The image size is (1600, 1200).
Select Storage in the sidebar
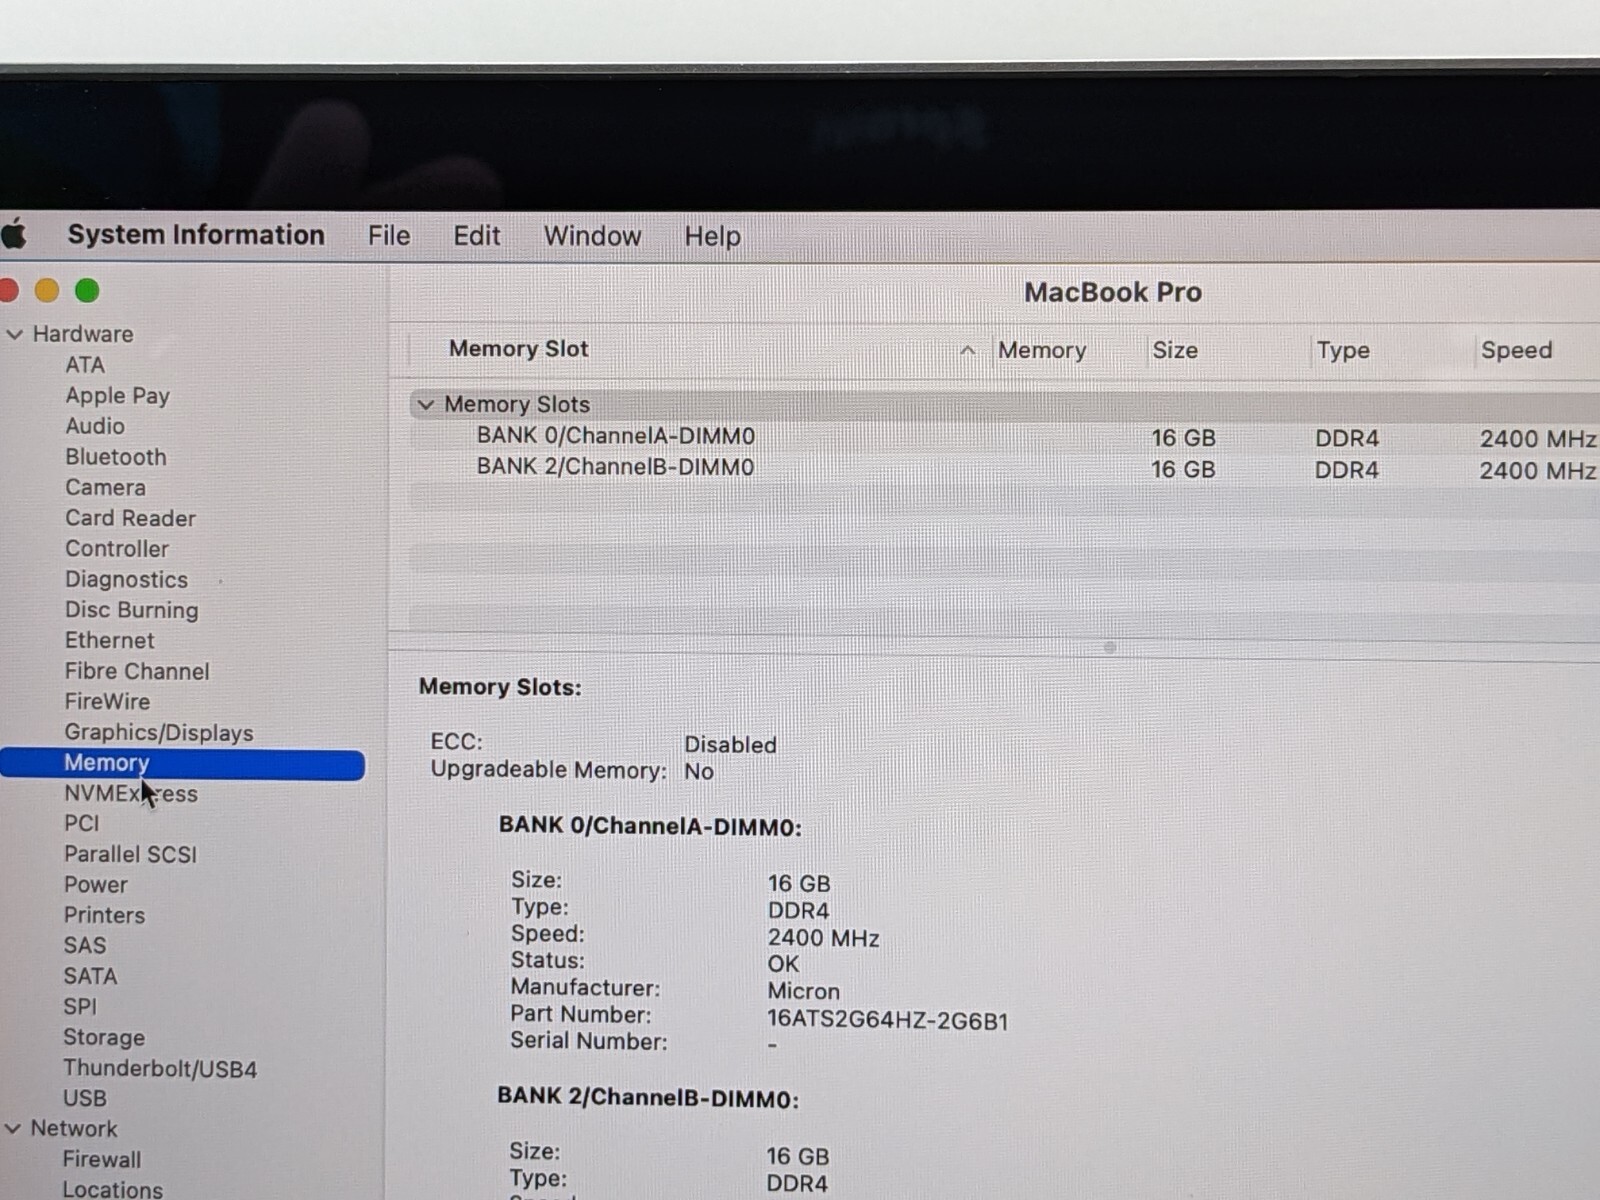[x=104, y=1038]
